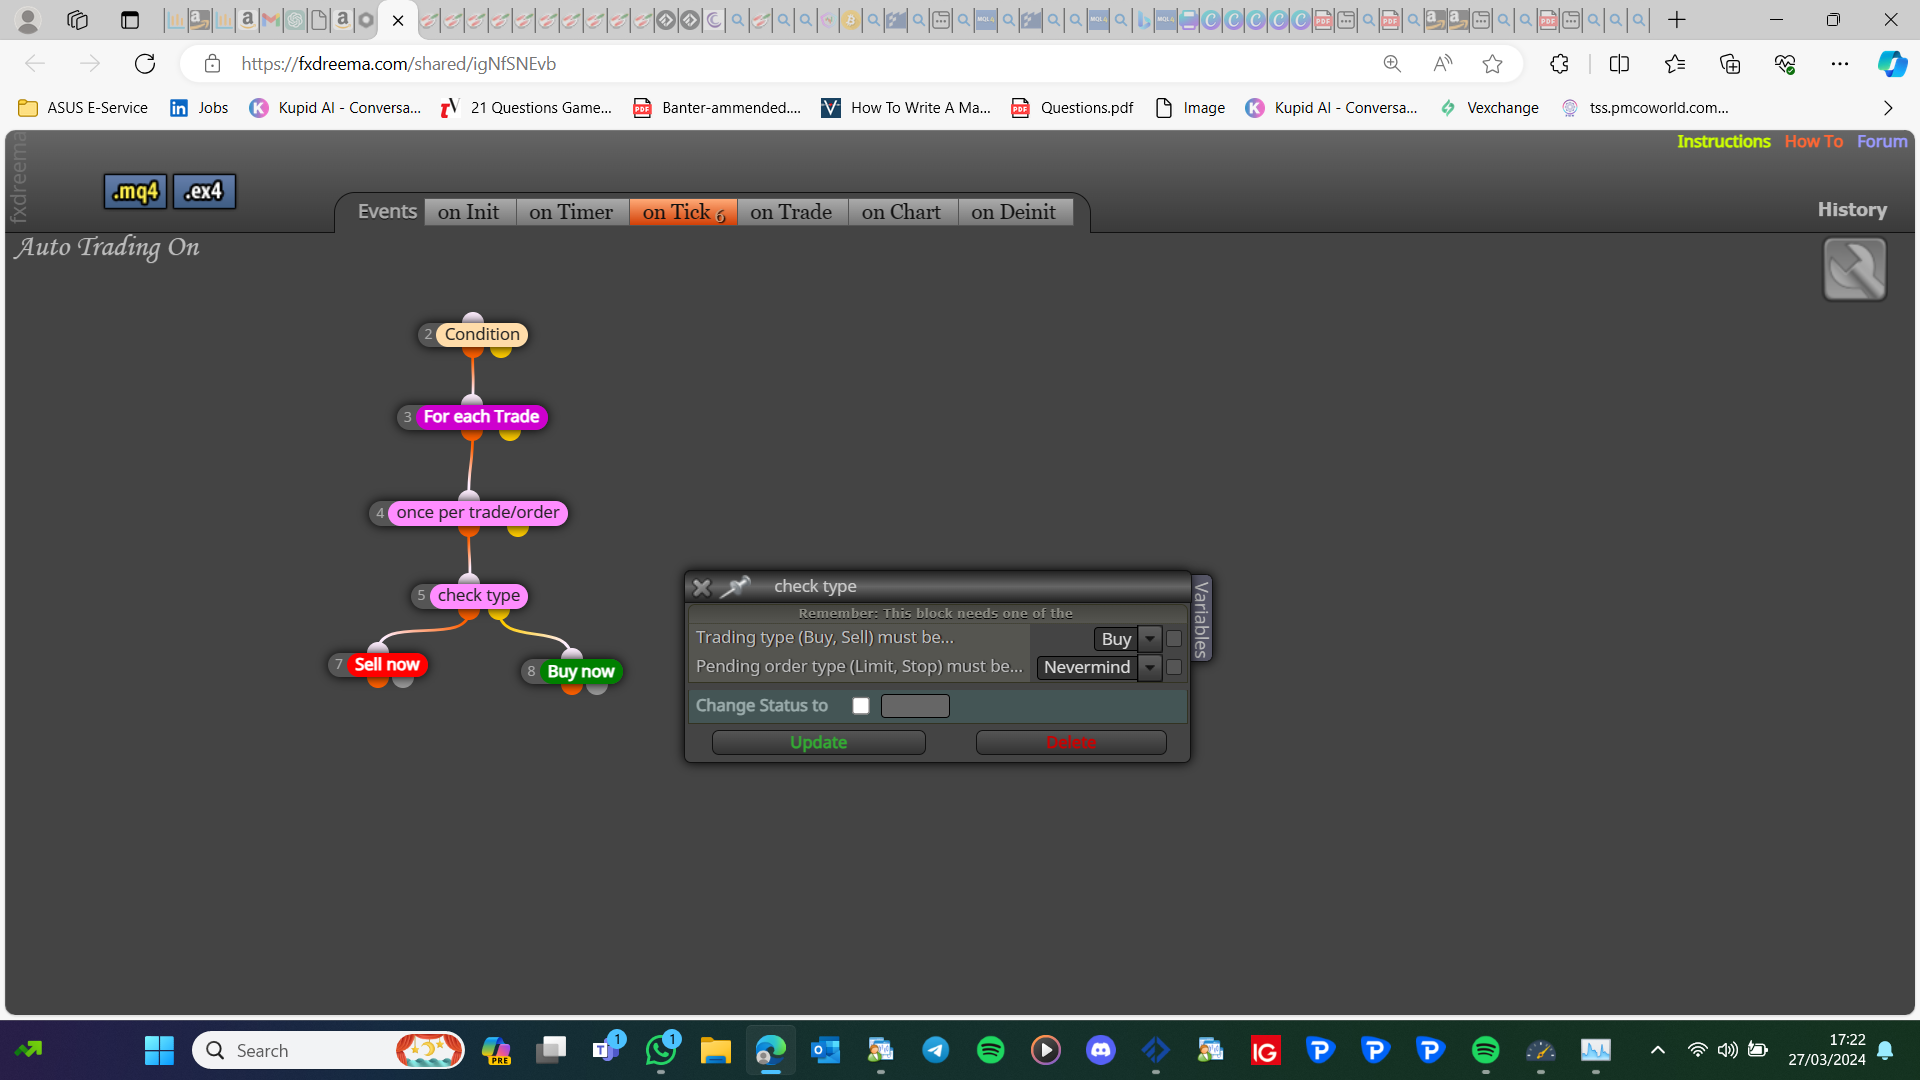Switch to on Init tab
The height and width of the screenshot is (1080, 1920).
tap(469, 212)
